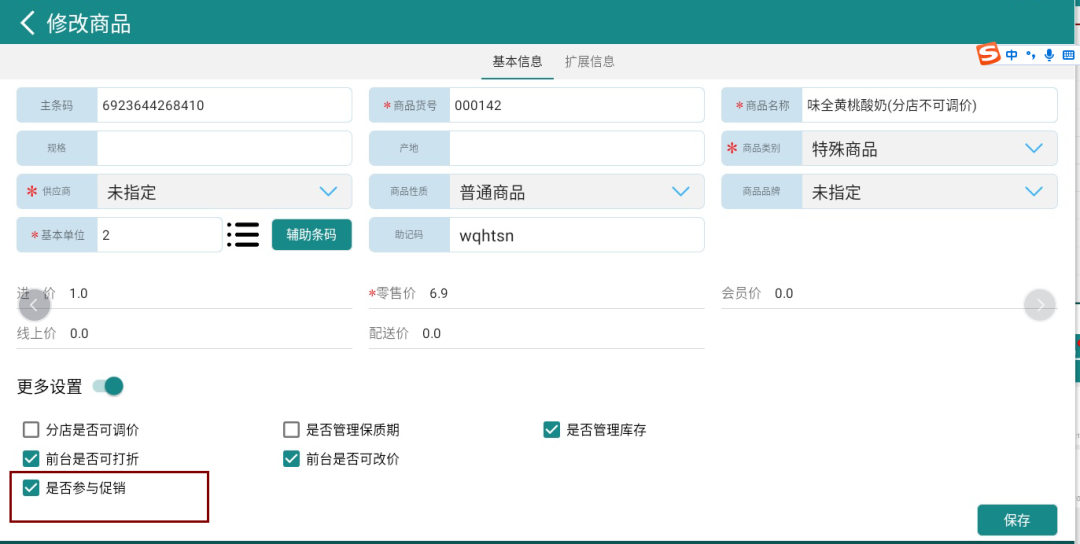Select the 基本信息 tab
This screenshot has width=1080, height=544.
tap(518, 61)
